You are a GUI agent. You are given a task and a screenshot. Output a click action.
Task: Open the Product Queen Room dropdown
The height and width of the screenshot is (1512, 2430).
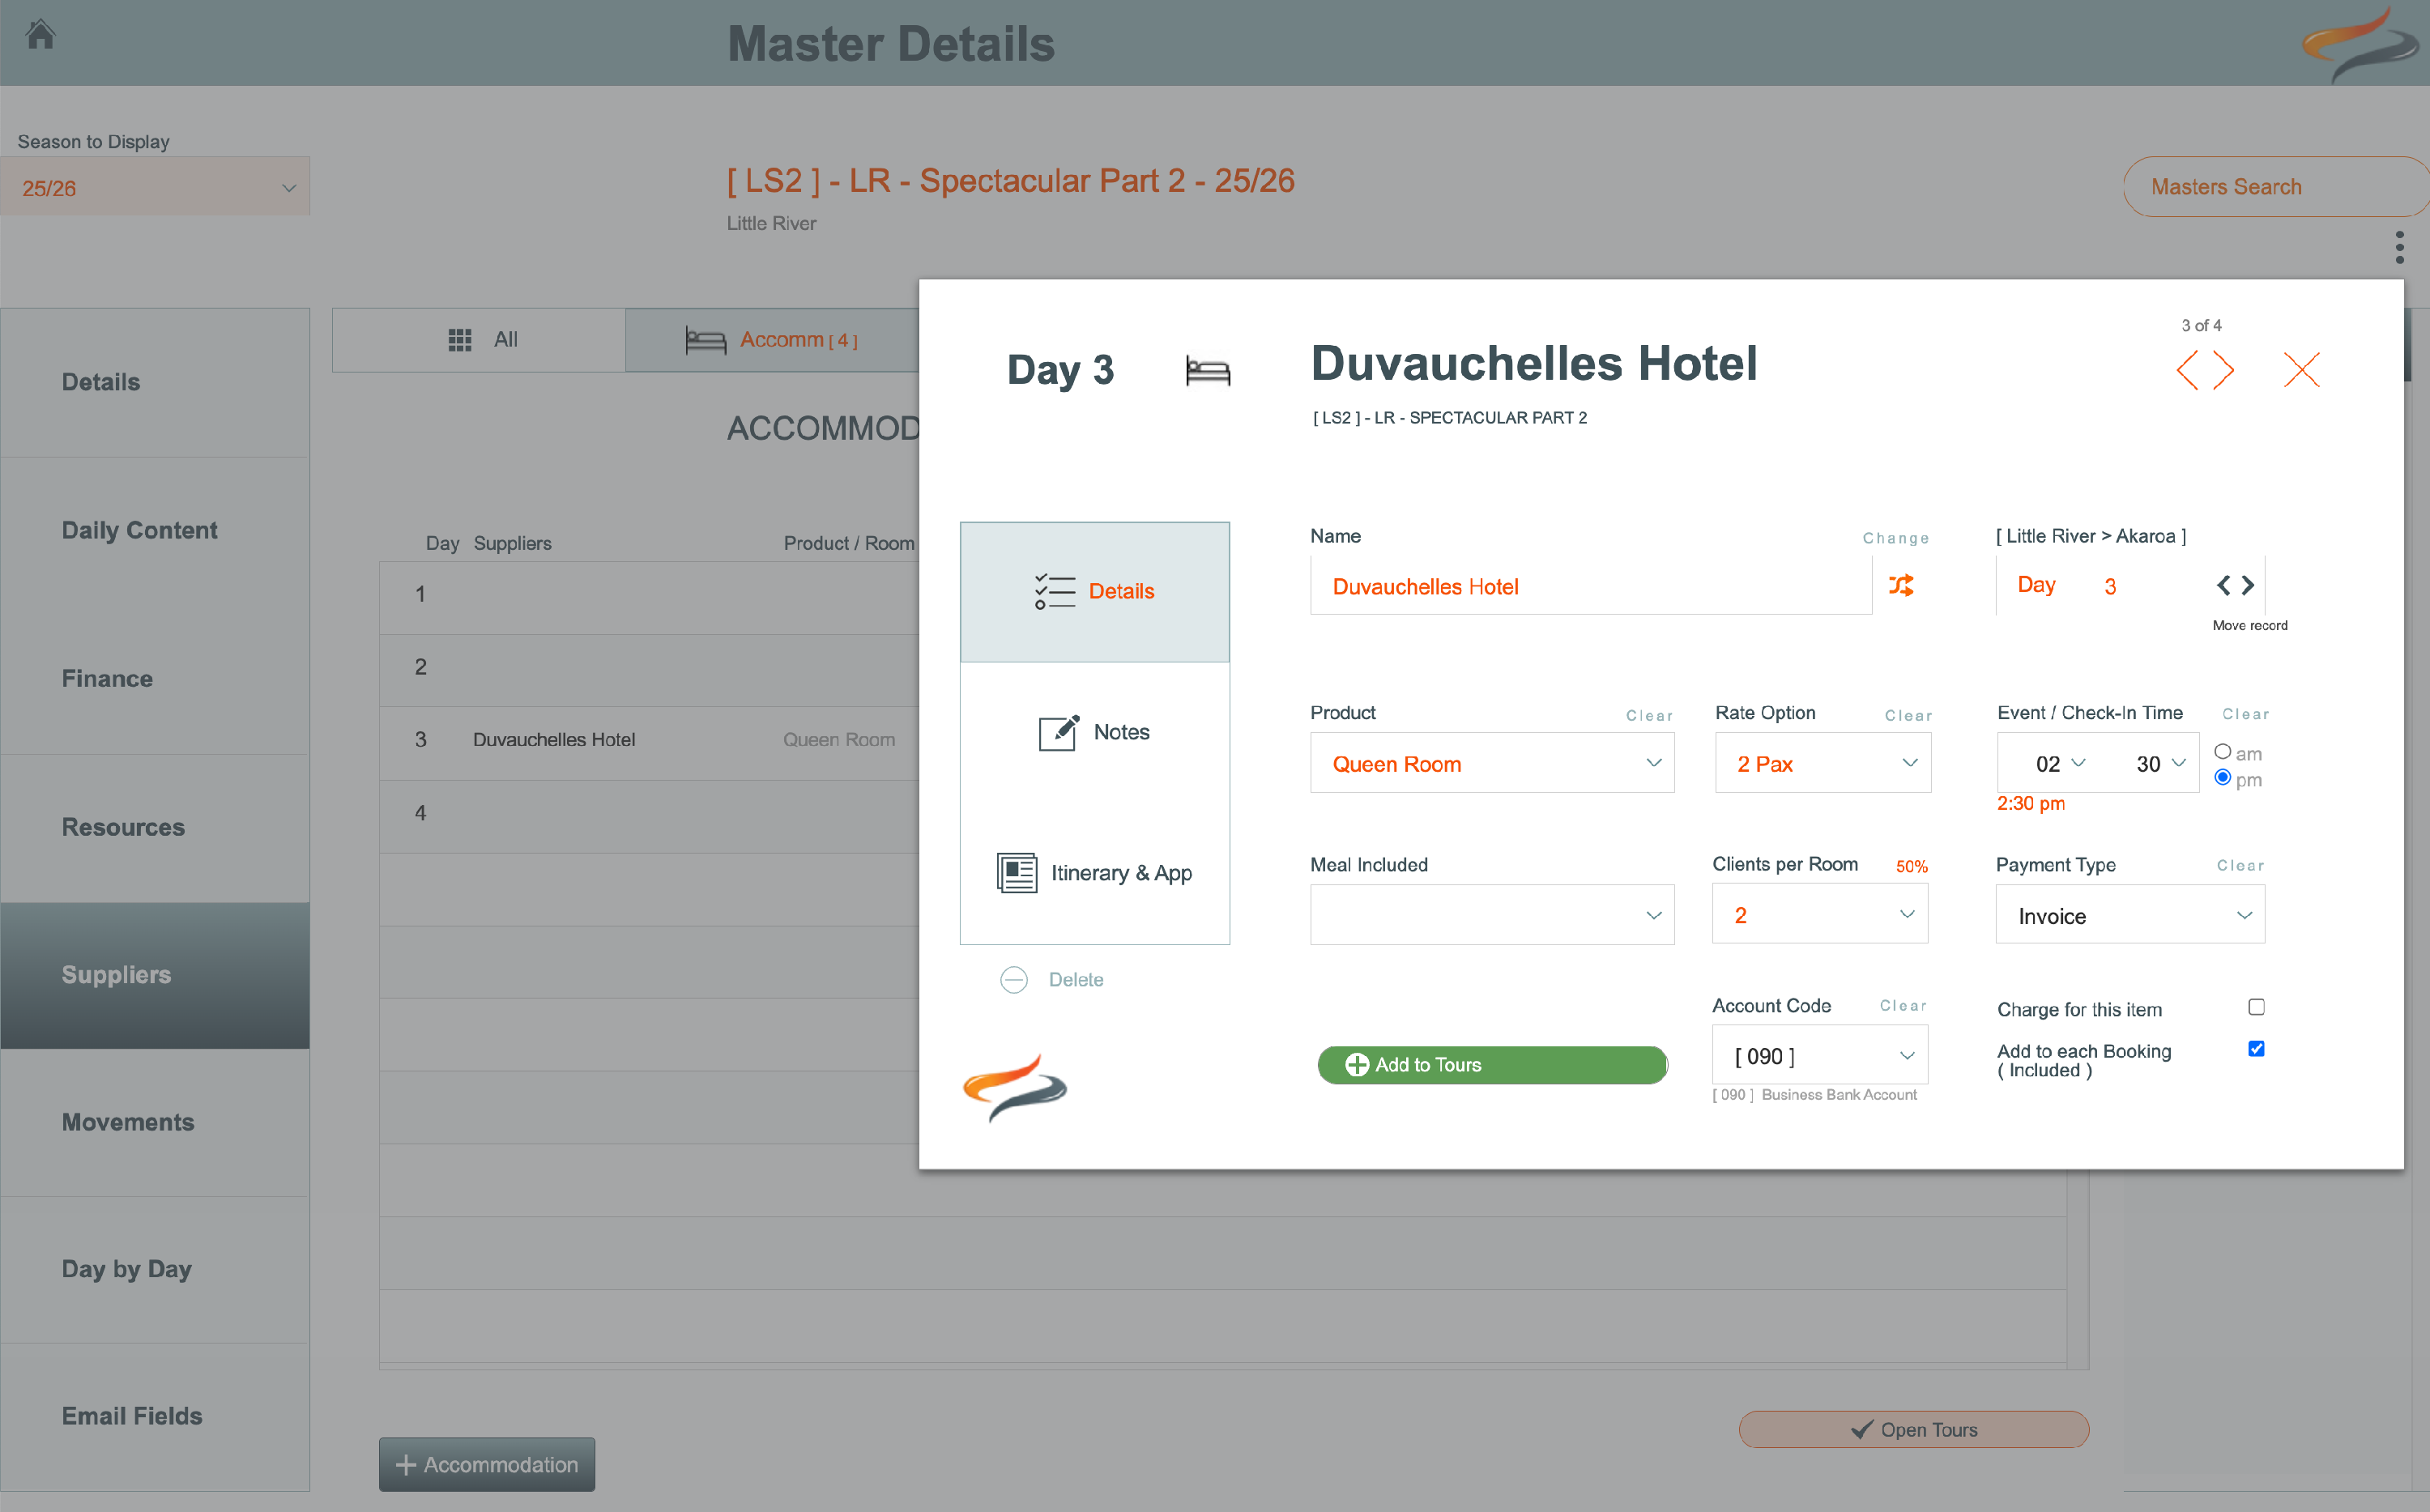[1492, 764]
